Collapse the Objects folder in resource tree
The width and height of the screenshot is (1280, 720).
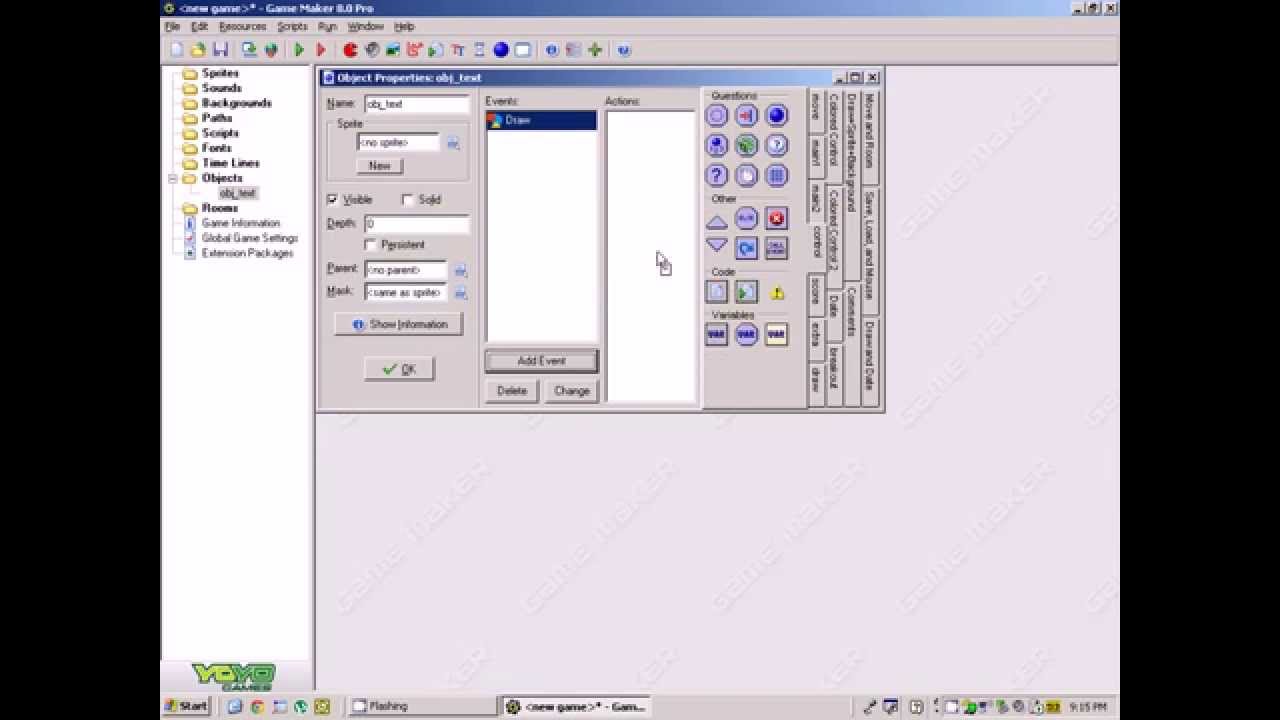click(x=173, y=178)
